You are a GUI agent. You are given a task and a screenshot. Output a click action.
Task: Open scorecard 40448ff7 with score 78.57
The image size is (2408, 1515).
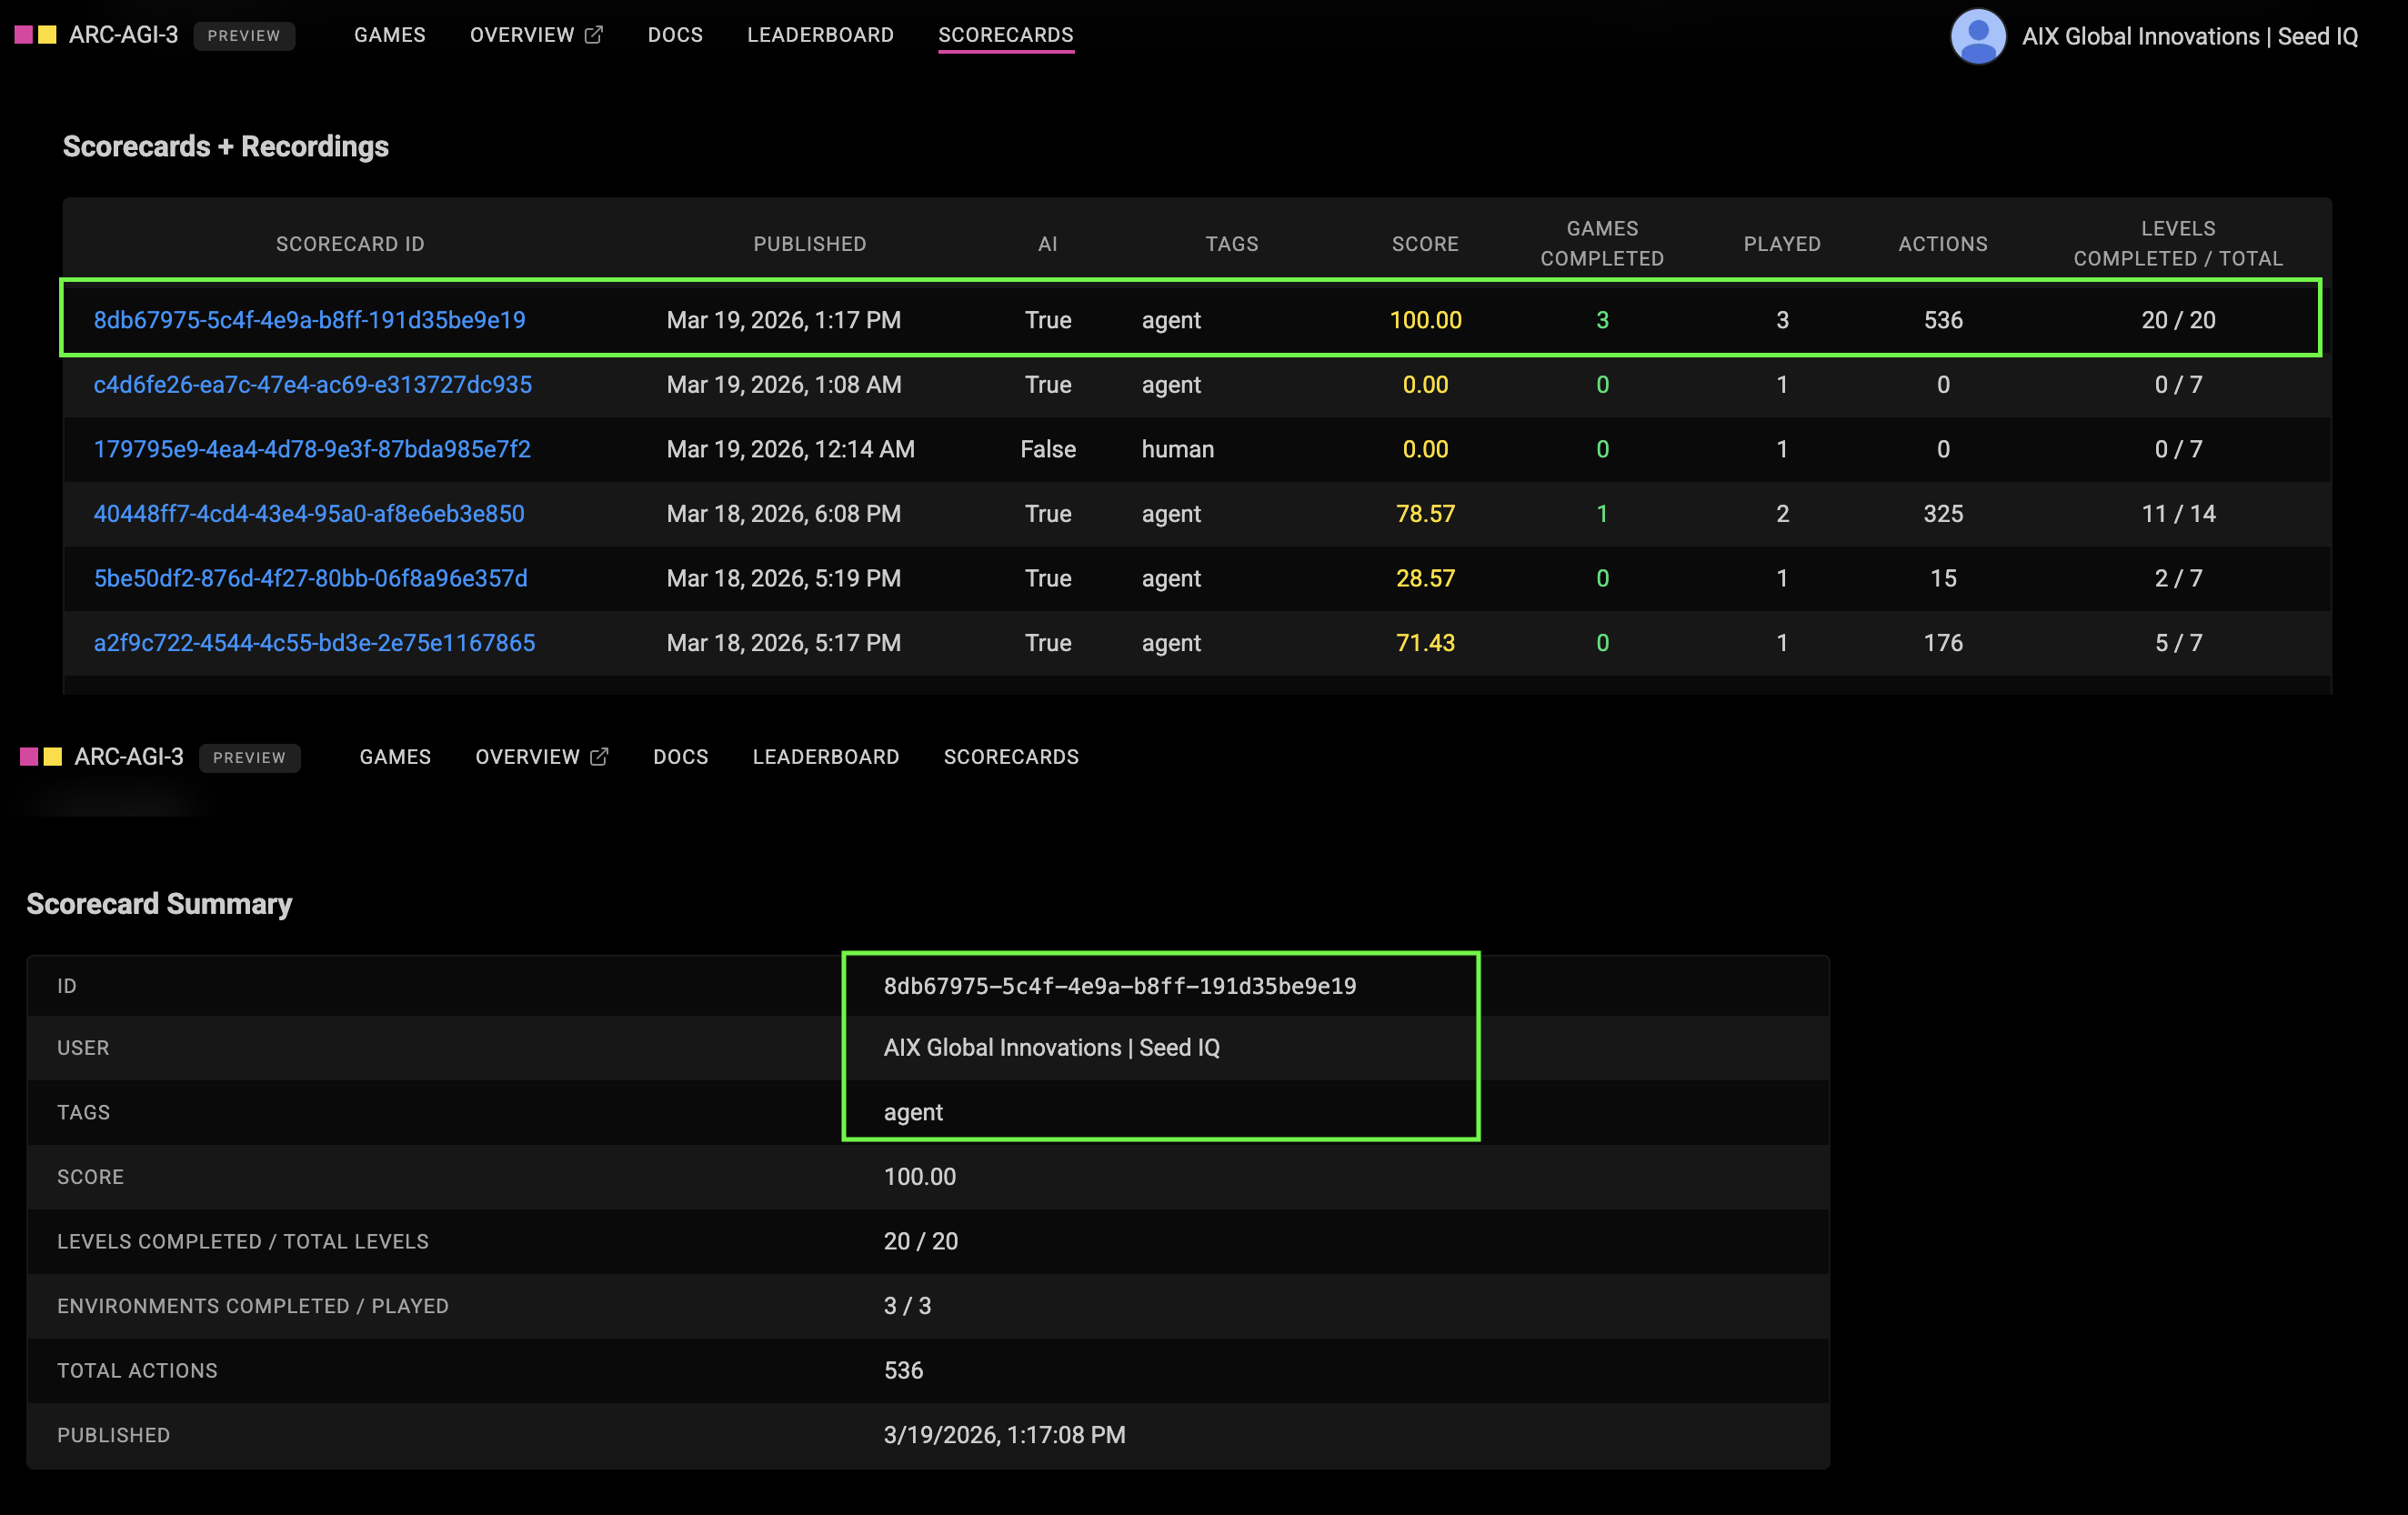tap(308, 514)
